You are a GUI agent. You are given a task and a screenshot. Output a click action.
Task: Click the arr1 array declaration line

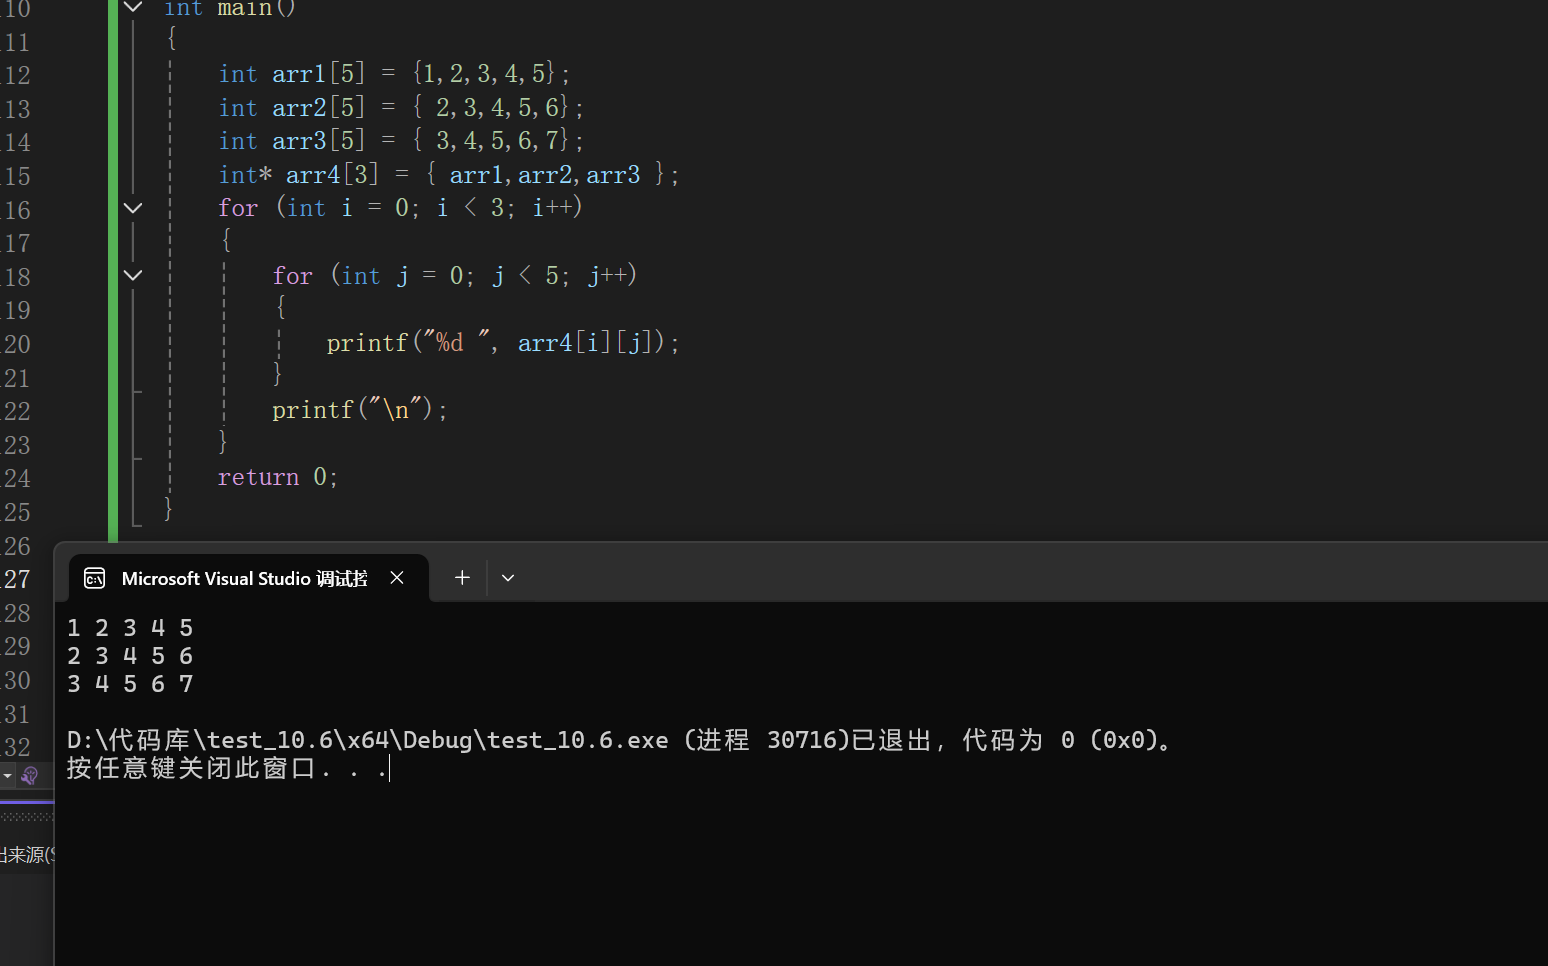coord(394,74)
